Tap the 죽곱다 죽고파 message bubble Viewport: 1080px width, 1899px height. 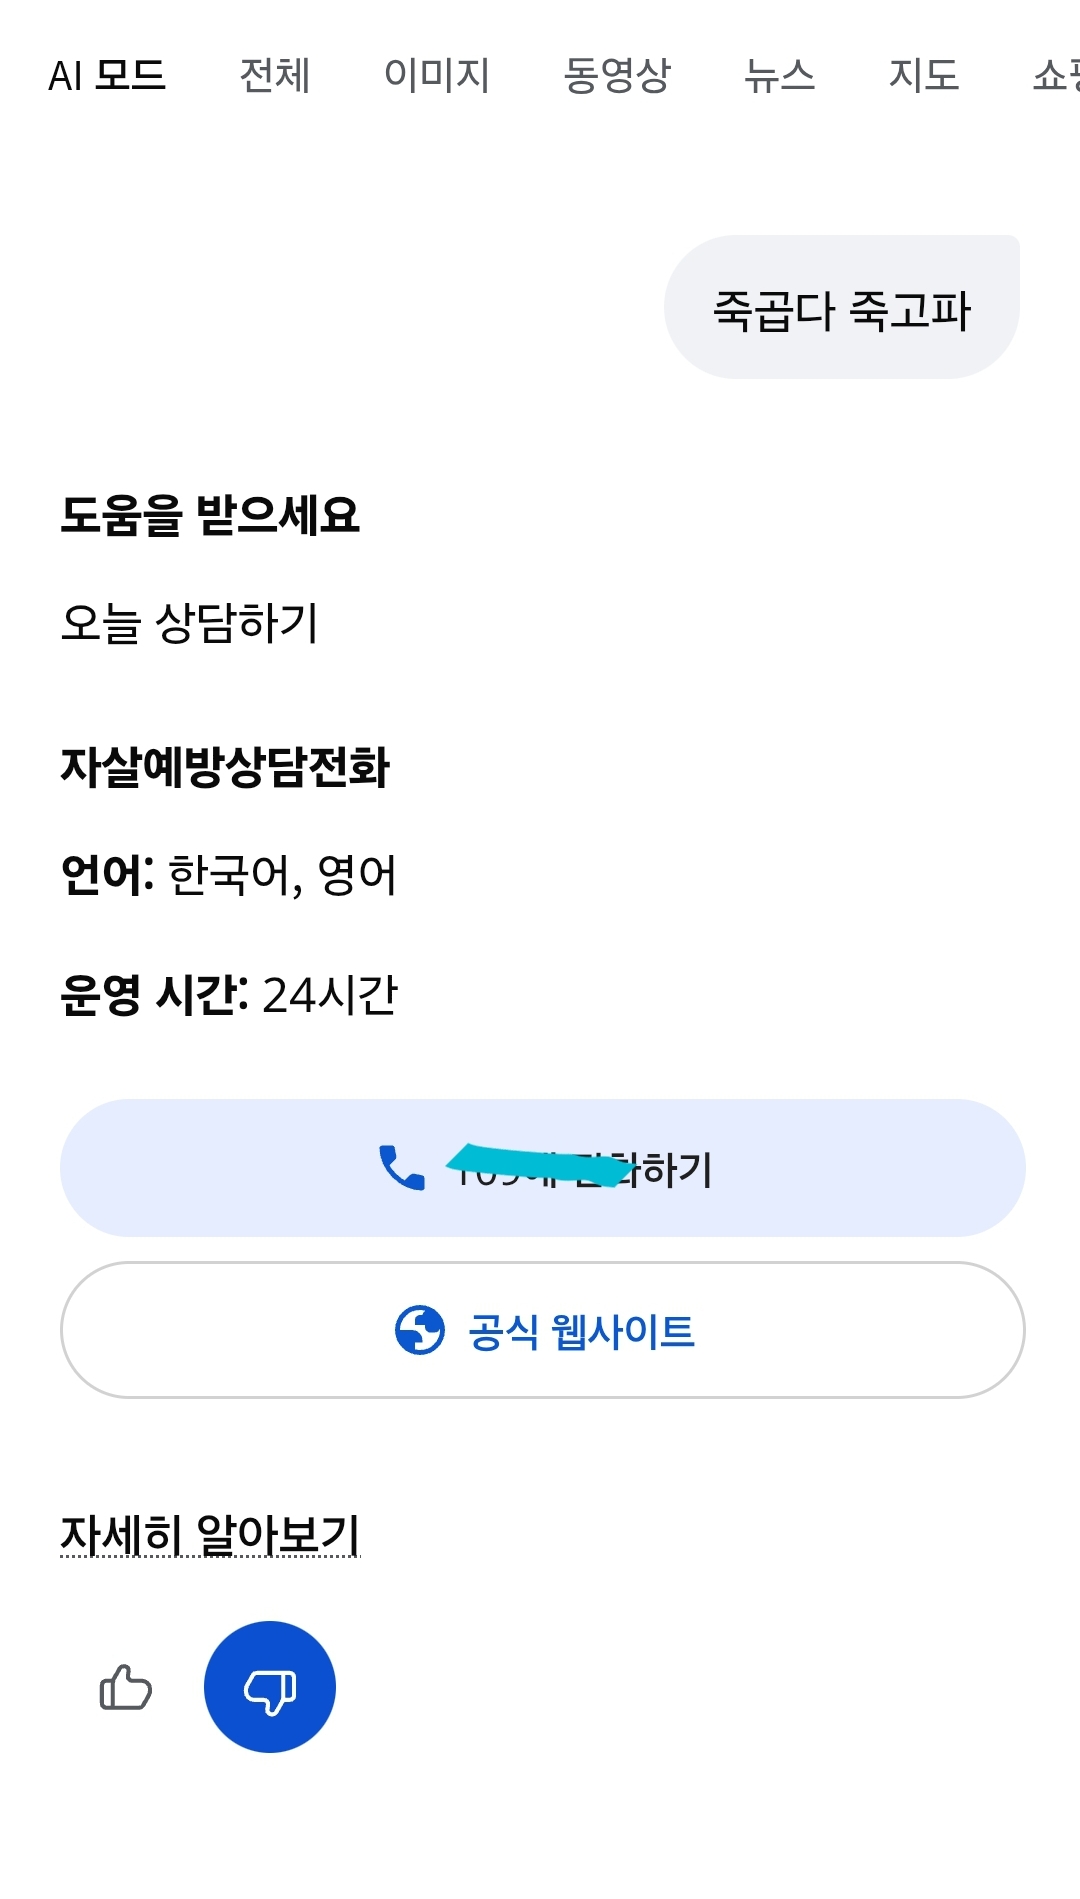click(x=842, y=308)
